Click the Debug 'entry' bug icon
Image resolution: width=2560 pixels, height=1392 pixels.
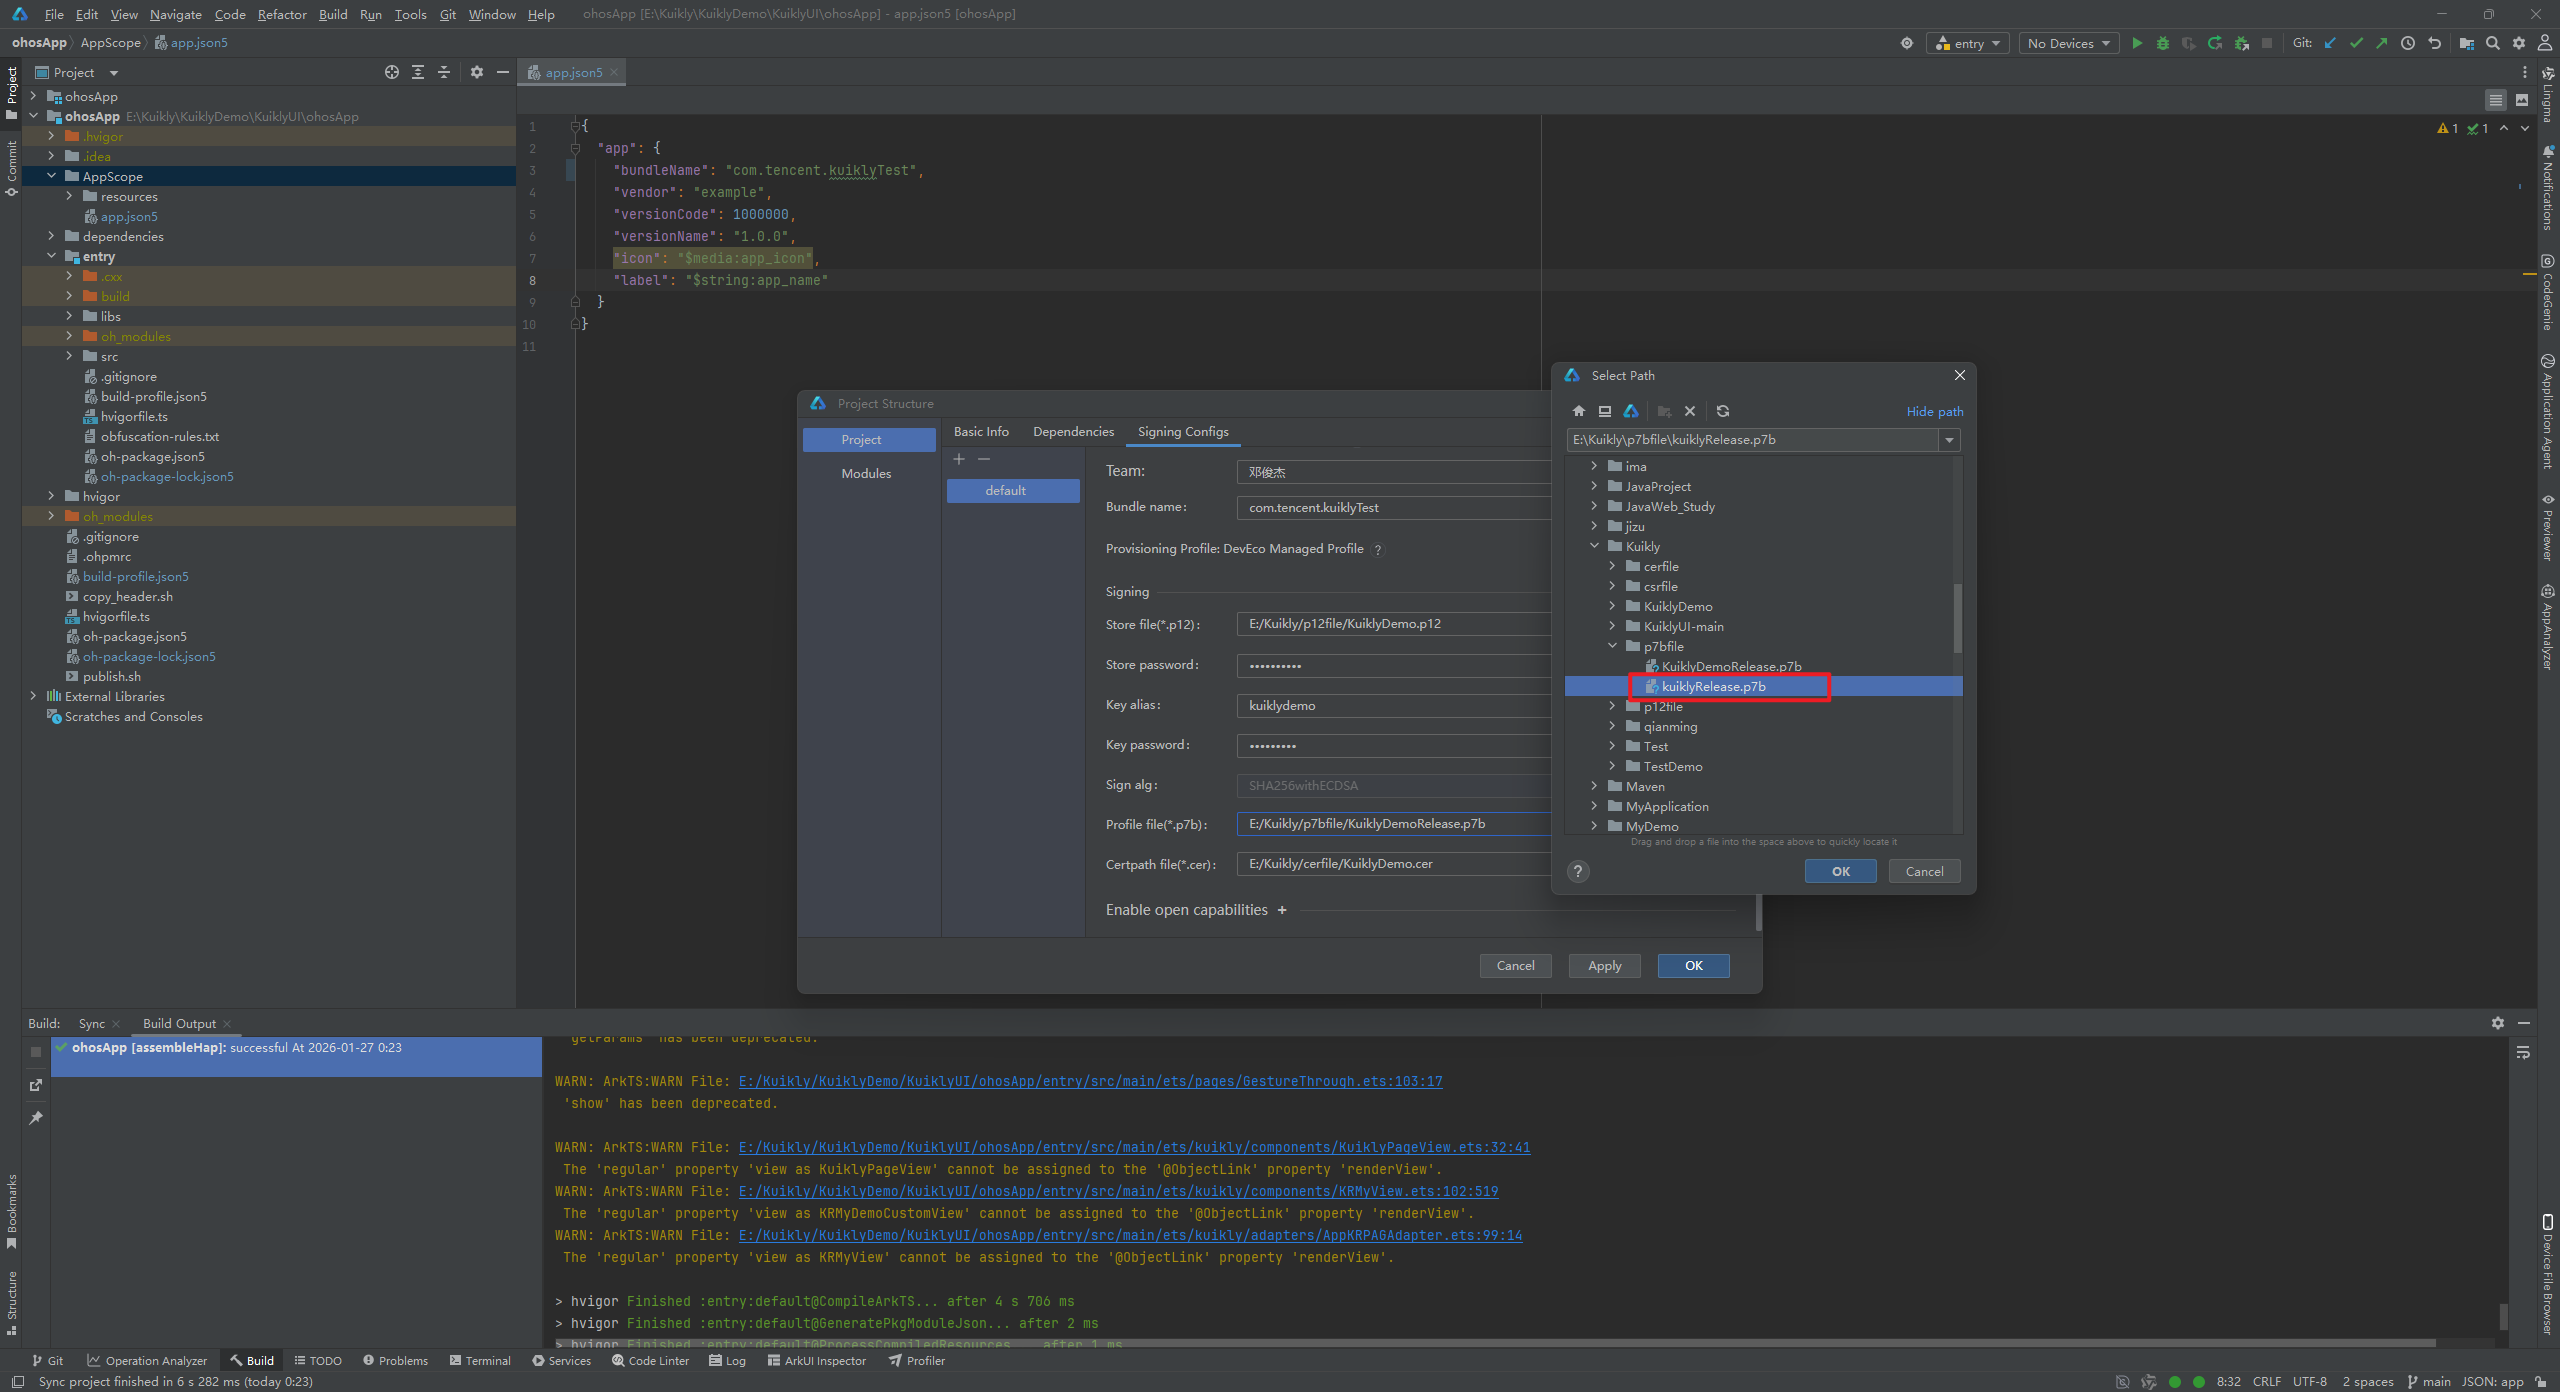pos(2163,43)
